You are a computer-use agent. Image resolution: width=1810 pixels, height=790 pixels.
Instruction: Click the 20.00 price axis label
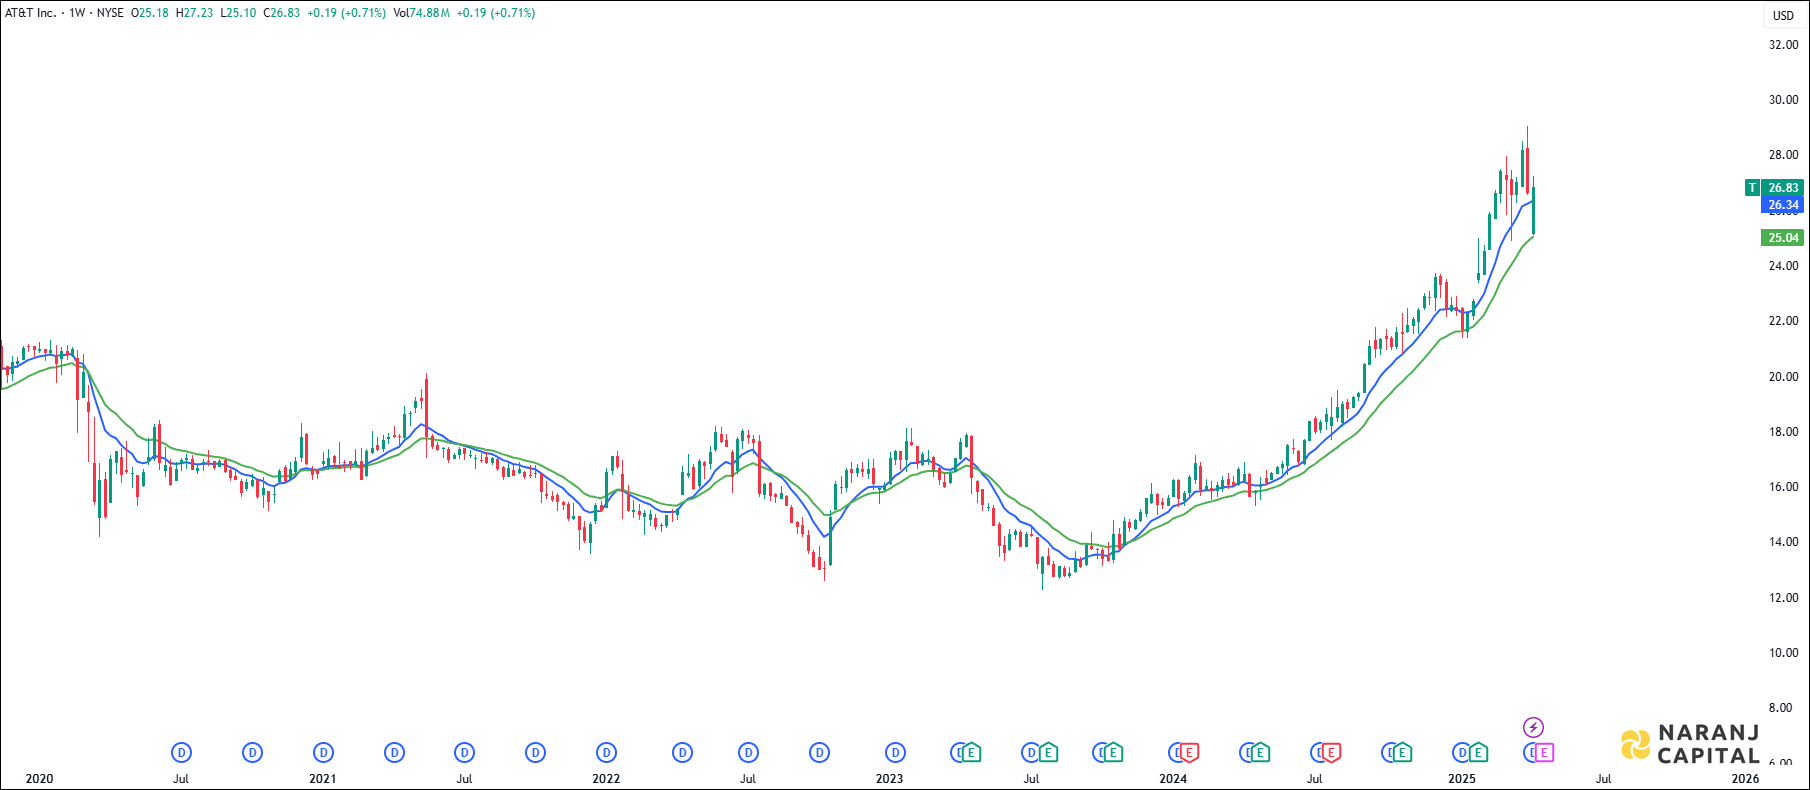(x=1783, y=376)
